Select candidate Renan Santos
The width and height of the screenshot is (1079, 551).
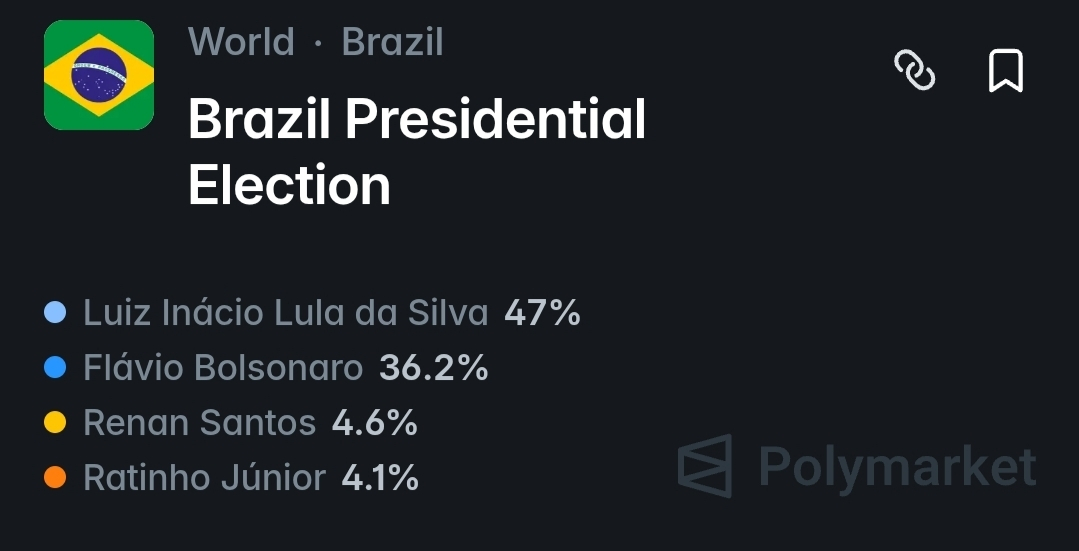click(x=199, y=423)
